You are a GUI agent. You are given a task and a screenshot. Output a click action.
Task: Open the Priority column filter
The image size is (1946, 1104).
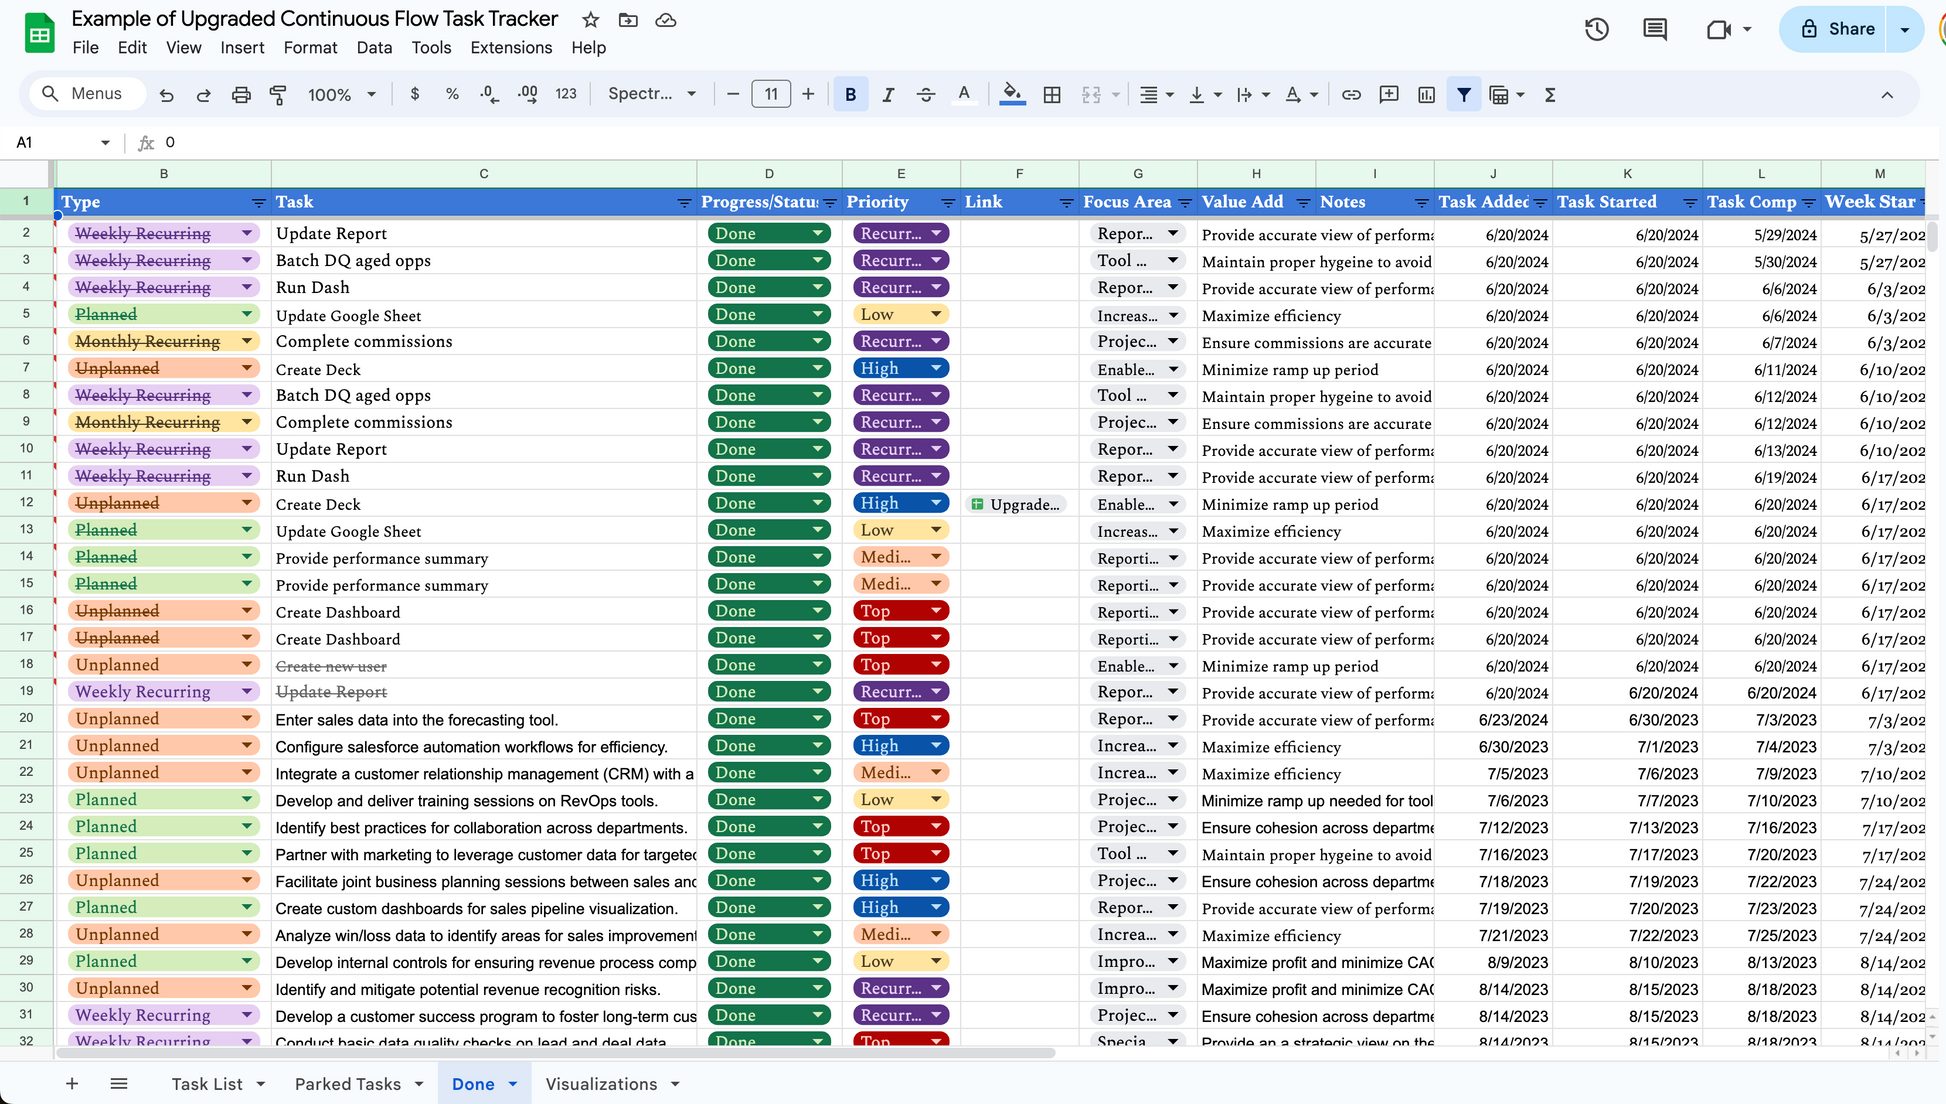(947, 203)
